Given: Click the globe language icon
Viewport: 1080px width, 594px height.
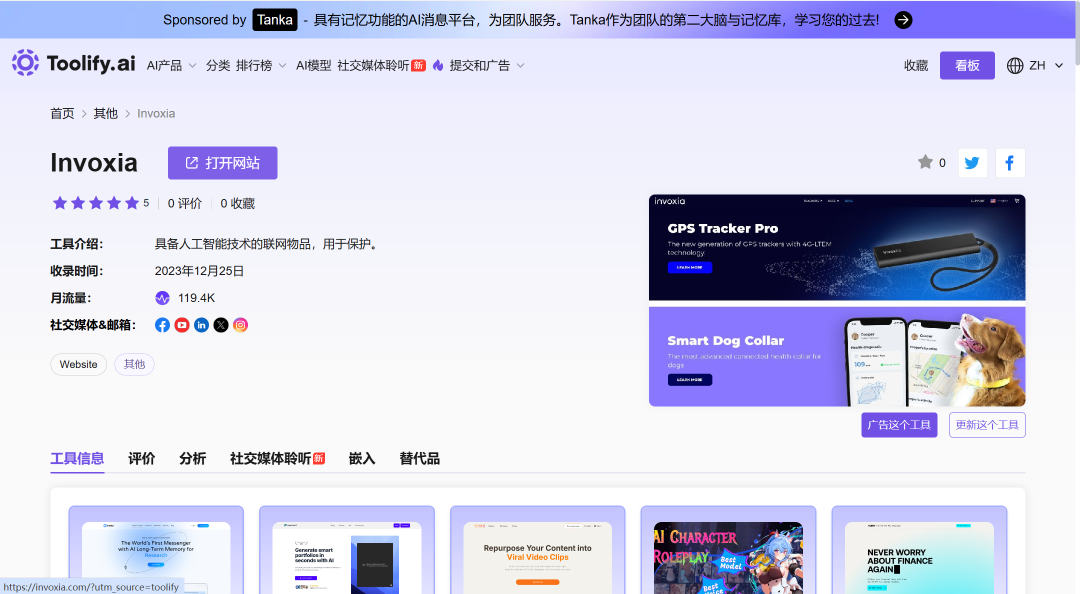Looking at the screenshot, I should [1015, 65].
